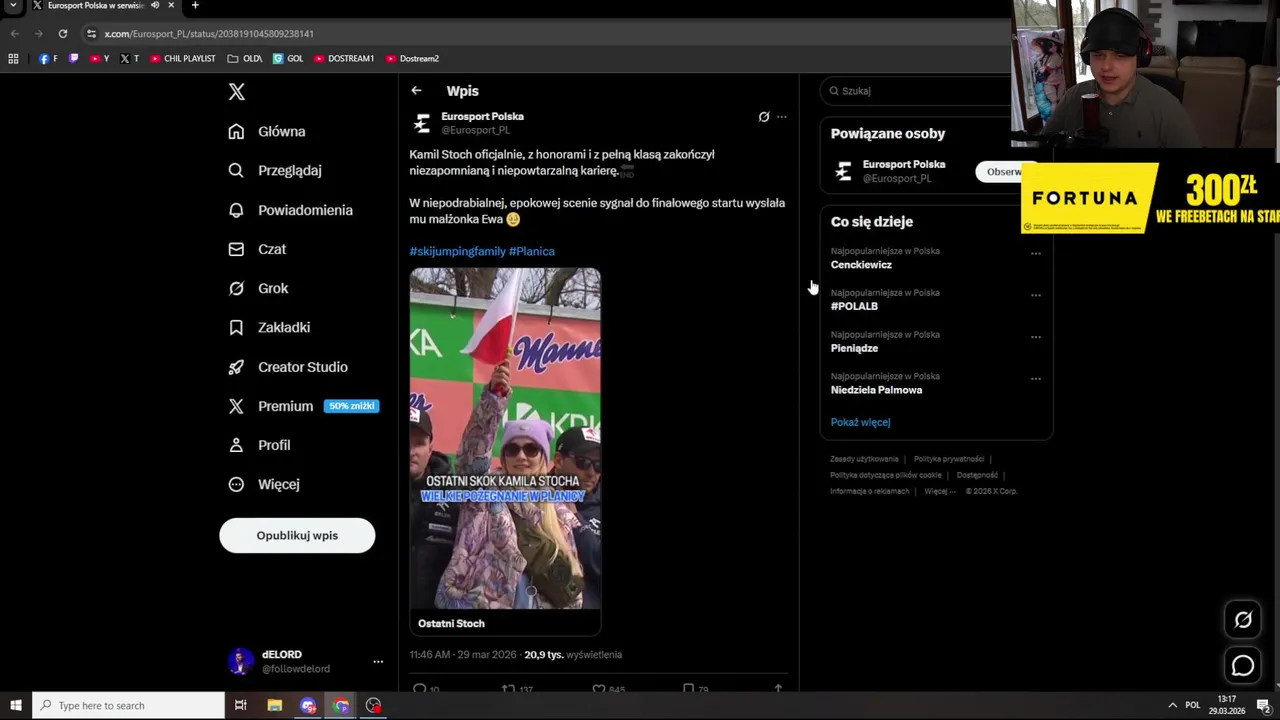Expand the Więcej menu
This screenshot has height=720, width=1280.
pos(264,484)
